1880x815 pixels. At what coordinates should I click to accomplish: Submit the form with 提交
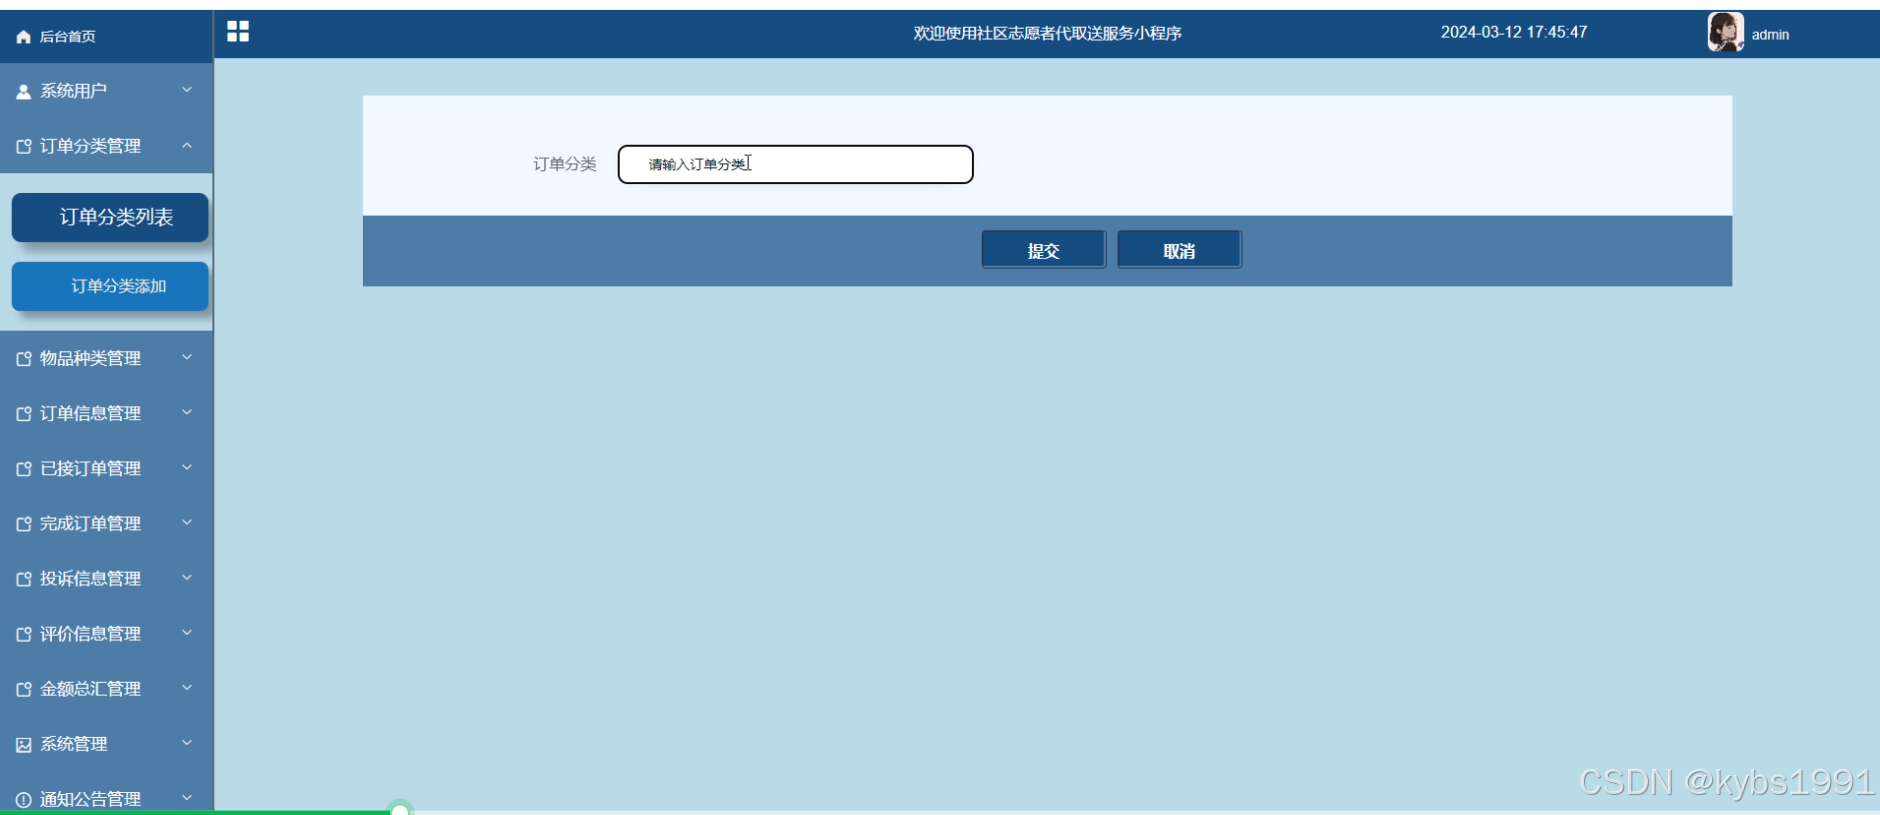[1043, 250]
